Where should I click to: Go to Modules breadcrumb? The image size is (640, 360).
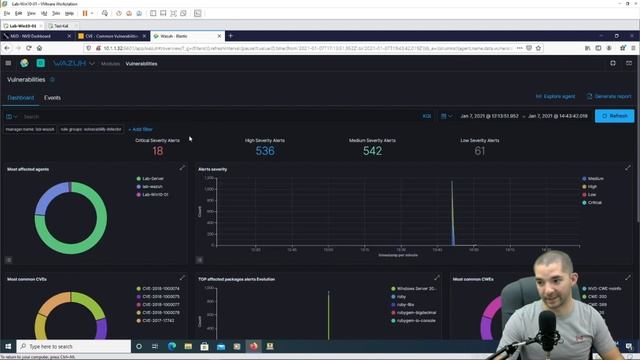[110, 64]
